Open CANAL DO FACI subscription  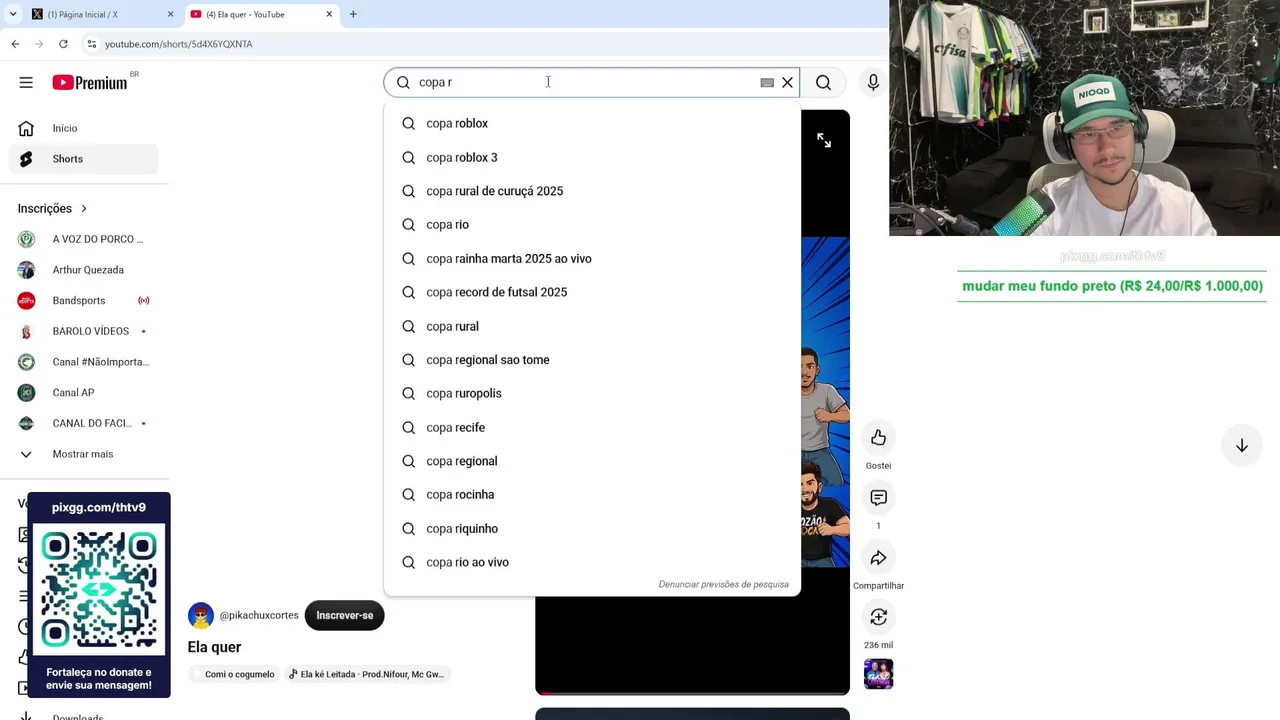coord(84,423)
